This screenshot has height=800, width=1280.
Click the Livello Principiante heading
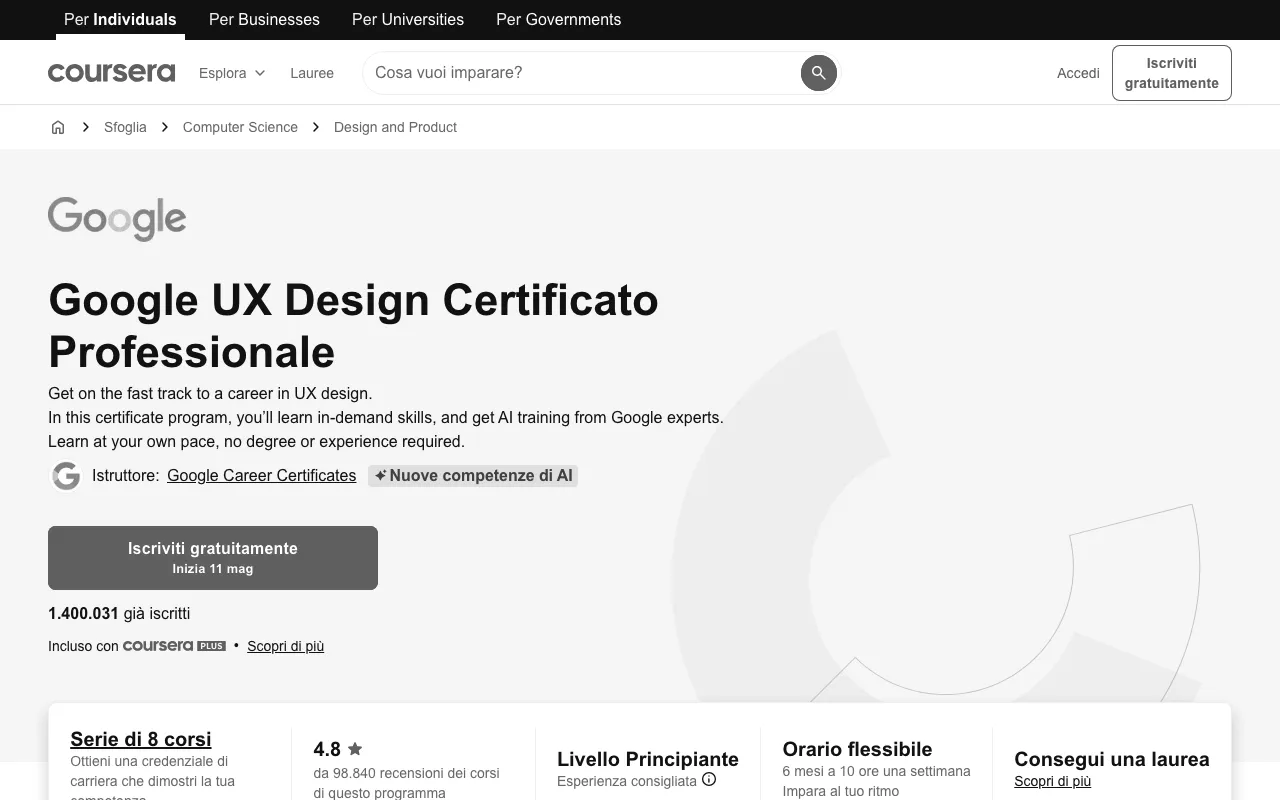point(648,759)
